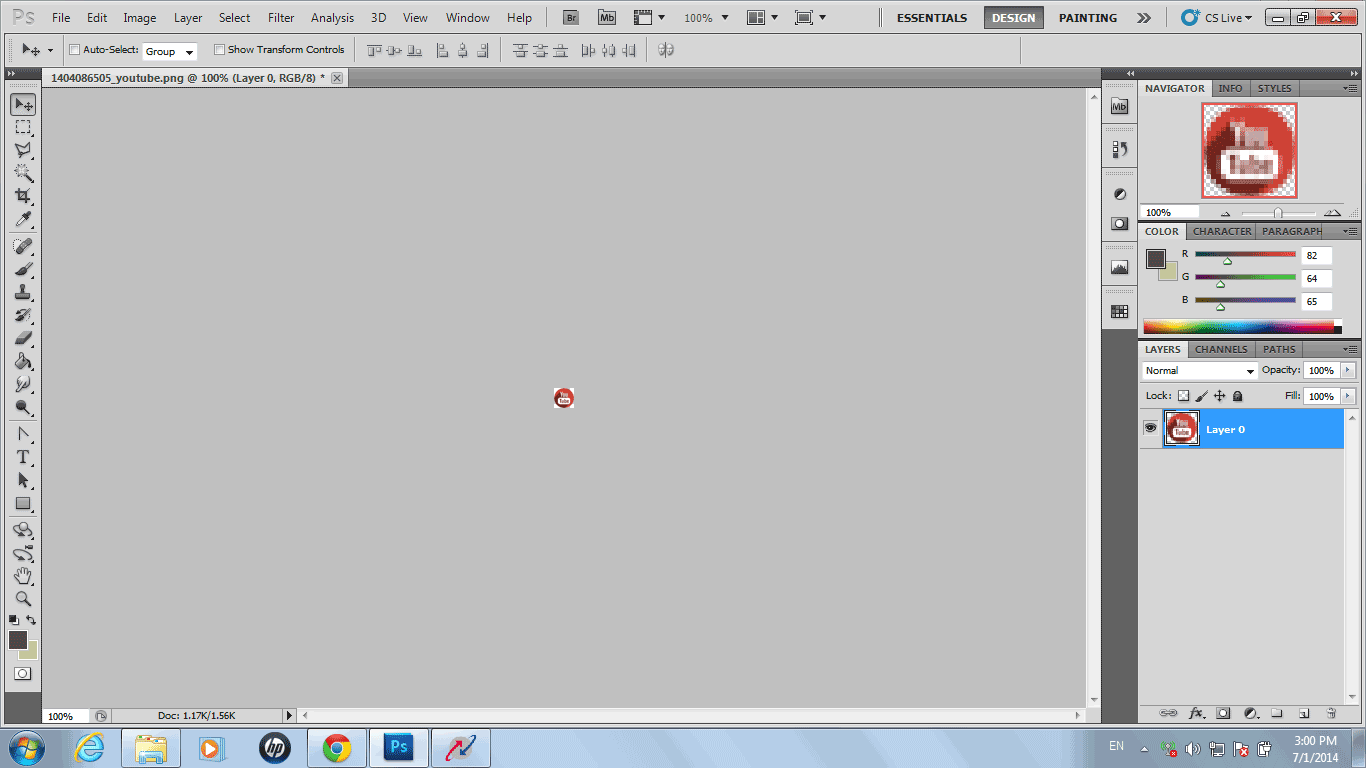Image resolution: width=1366 pixels, height=768 pixels.
Task: Open the blending mode dropdown showing Normal
Action: click(x=1197, y=370)
